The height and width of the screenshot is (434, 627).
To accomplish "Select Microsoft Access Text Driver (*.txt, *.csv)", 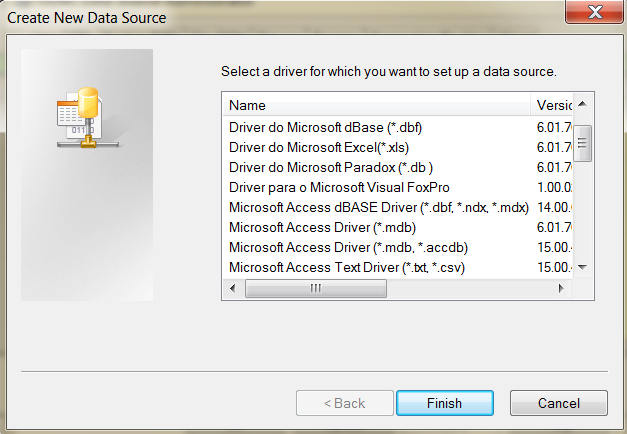I will [x=347, y=268].
